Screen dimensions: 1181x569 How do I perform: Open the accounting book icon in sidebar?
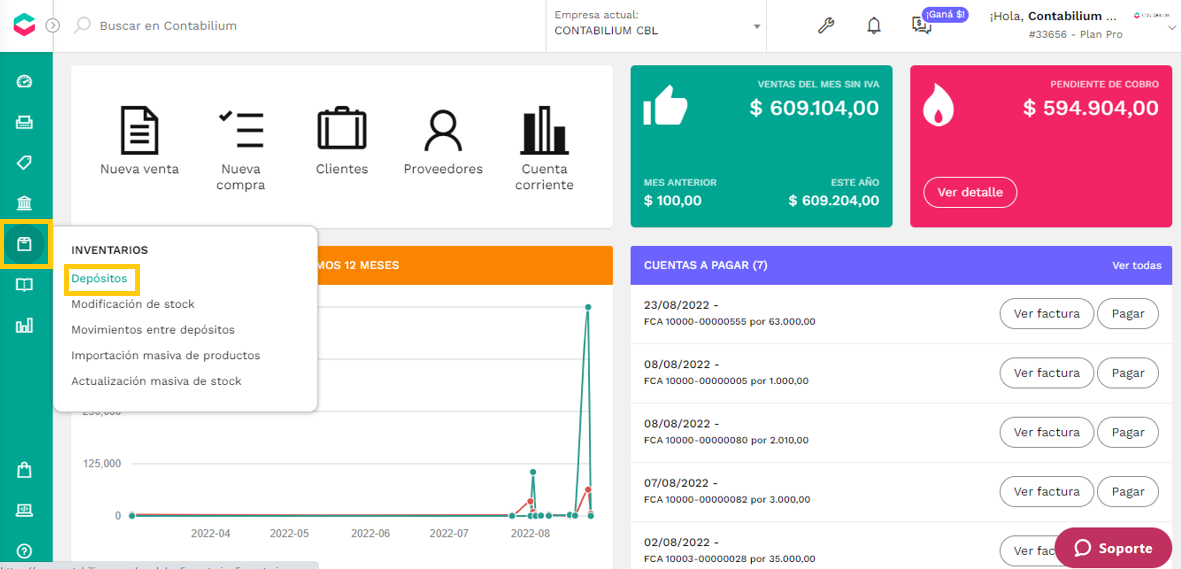tap(25, 285)
